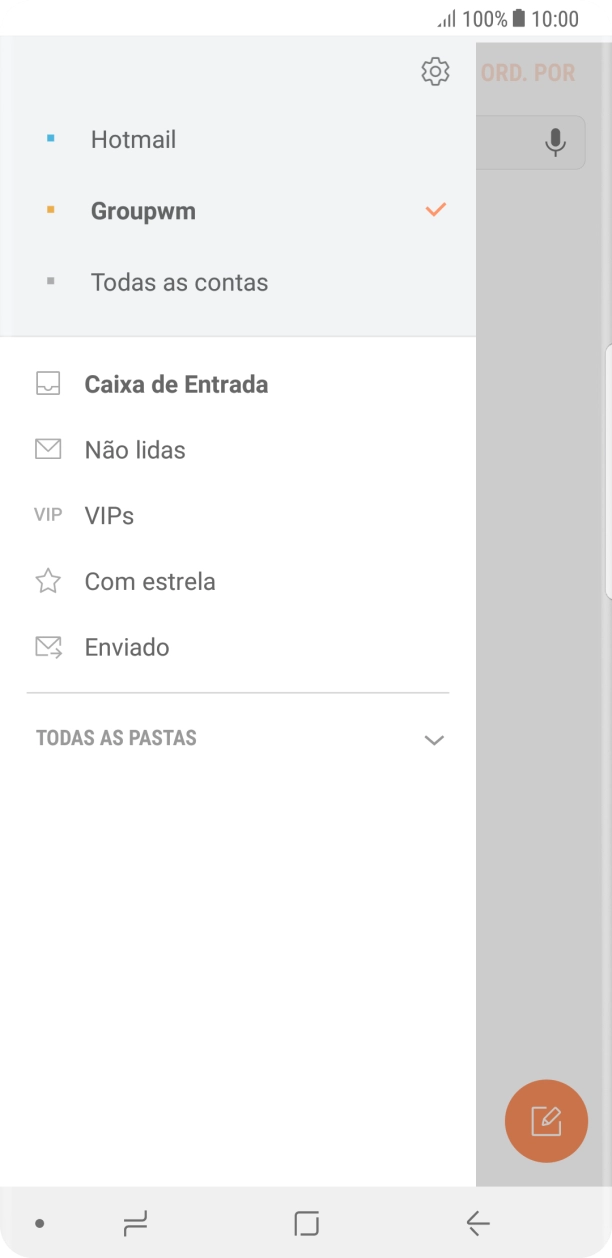Open the email settings via the gear icon
The height and width of the screenshot is (1258, 612).
pos(435,70)
